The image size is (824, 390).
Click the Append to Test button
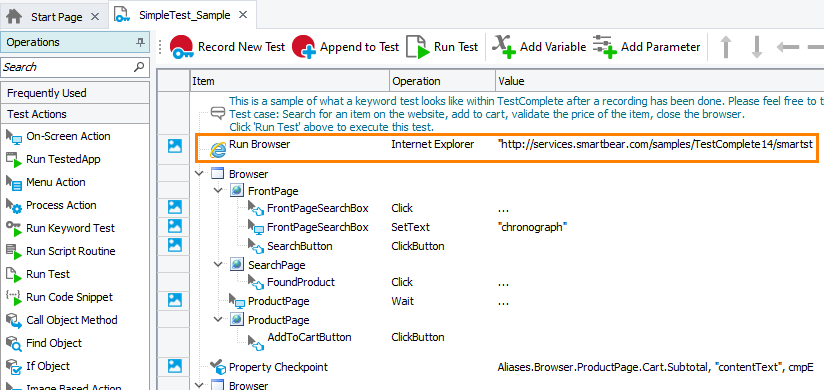(346, 47)
